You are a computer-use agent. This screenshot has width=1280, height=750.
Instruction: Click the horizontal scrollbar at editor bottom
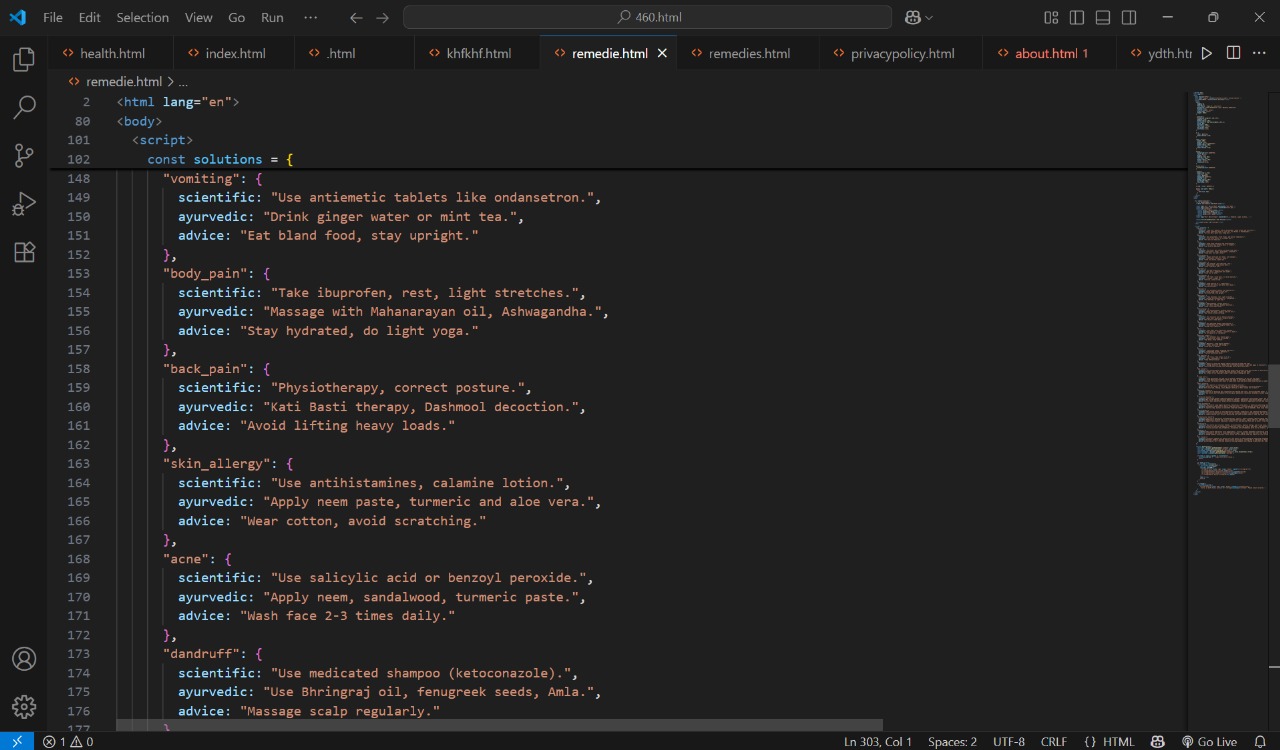click(x=500, y=725)
